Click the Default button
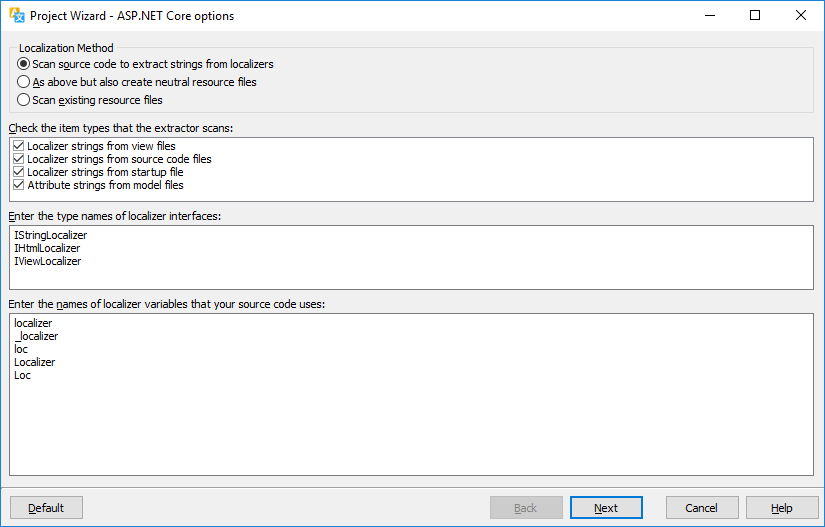This screenshot has height=527, width=825. [46, 508]
